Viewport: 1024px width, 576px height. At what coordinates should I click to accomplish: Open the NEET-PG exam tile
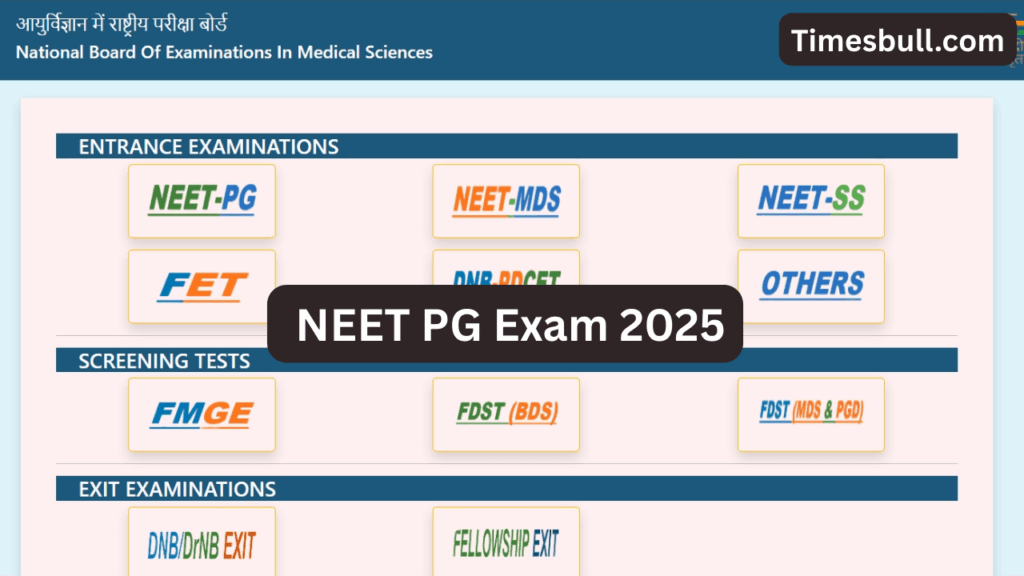click(x=202, y=201)
